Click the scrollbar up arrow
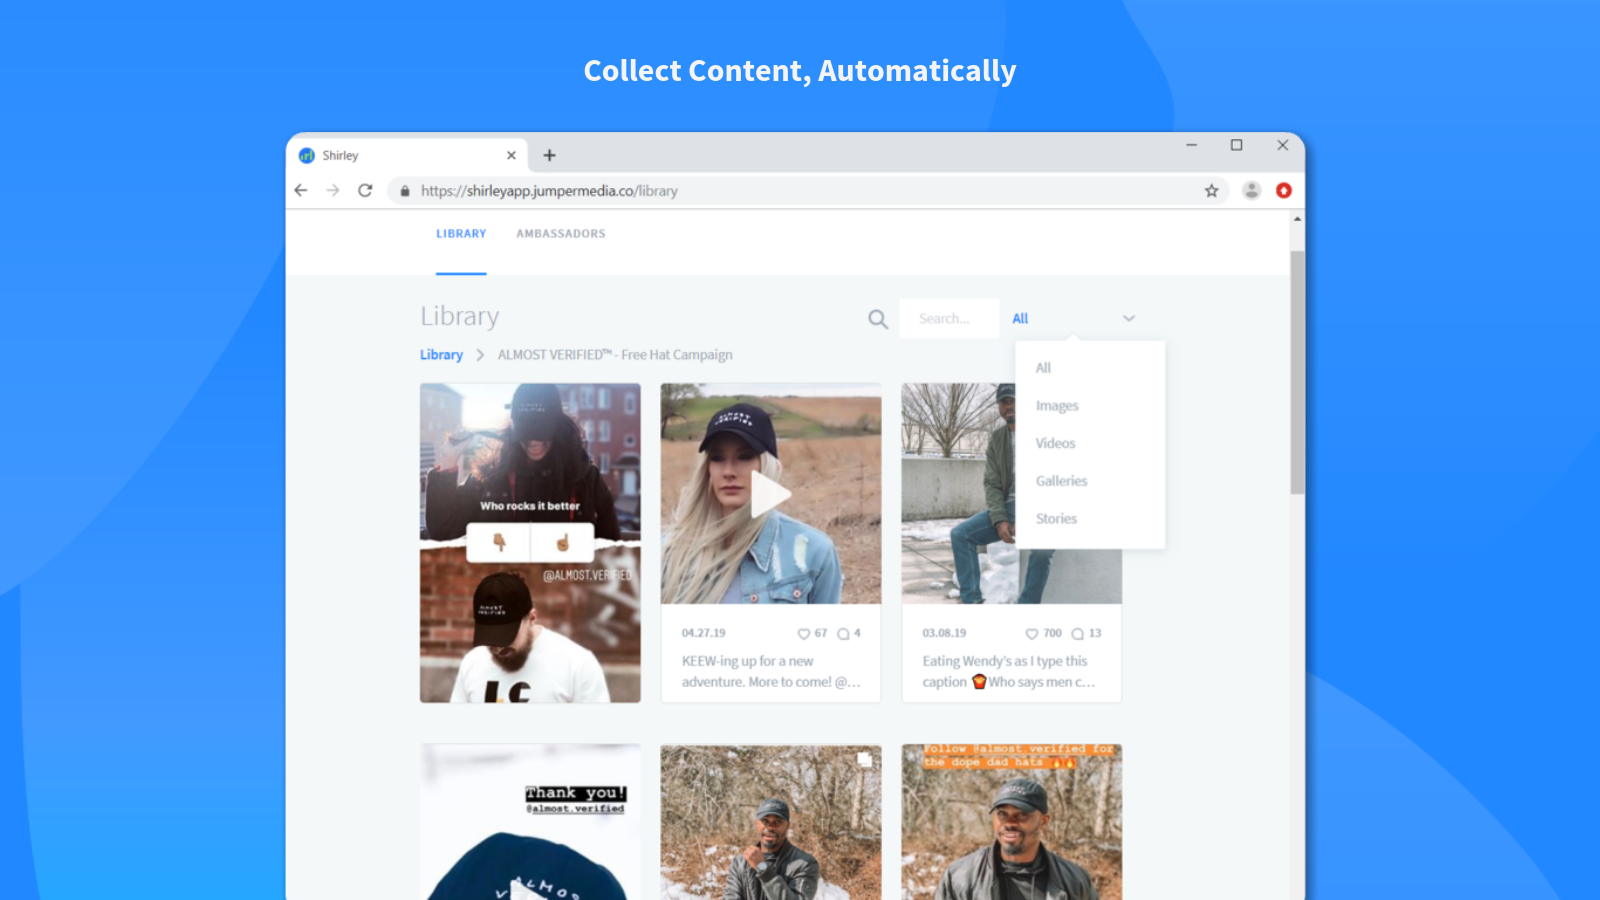This screenshot has width=1600, height=900. click(1297, 219)
